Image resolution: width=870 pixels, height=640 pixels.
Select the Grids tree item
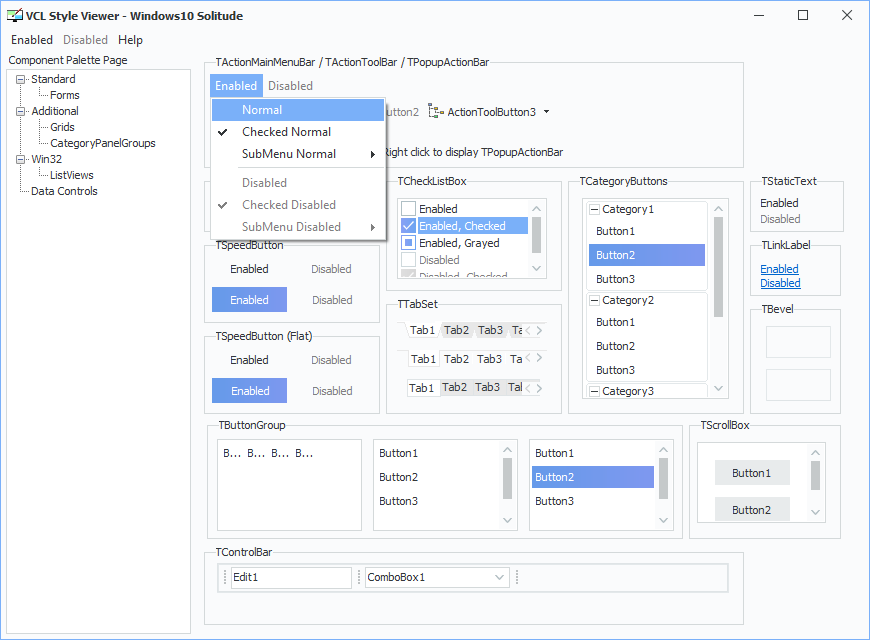[62, 127]
